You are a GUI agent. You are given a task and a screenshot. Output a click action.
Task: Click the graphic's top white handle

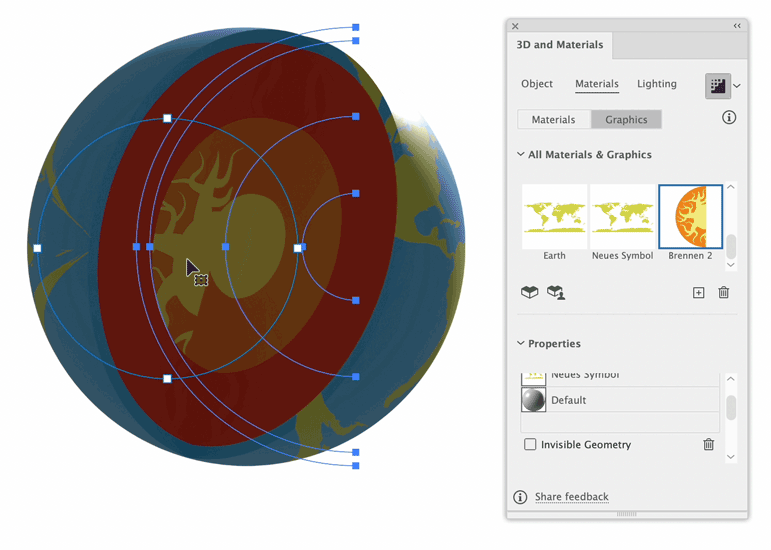[167, 118]
